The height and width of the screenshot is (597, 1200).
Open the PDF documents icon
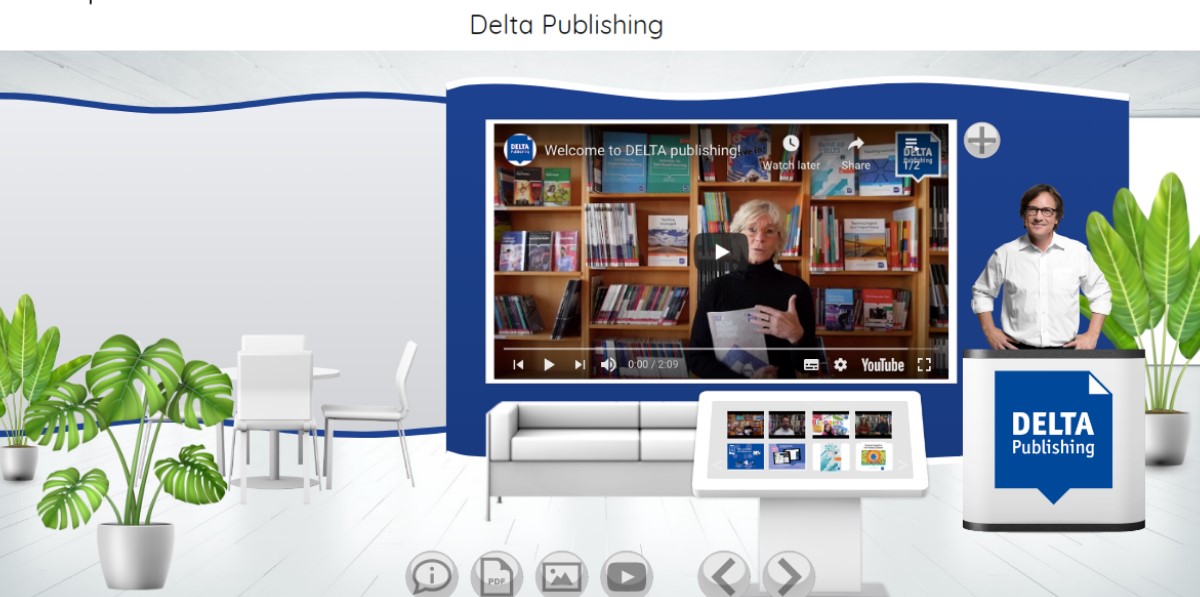pyautogui.click(x=496, y=576)
